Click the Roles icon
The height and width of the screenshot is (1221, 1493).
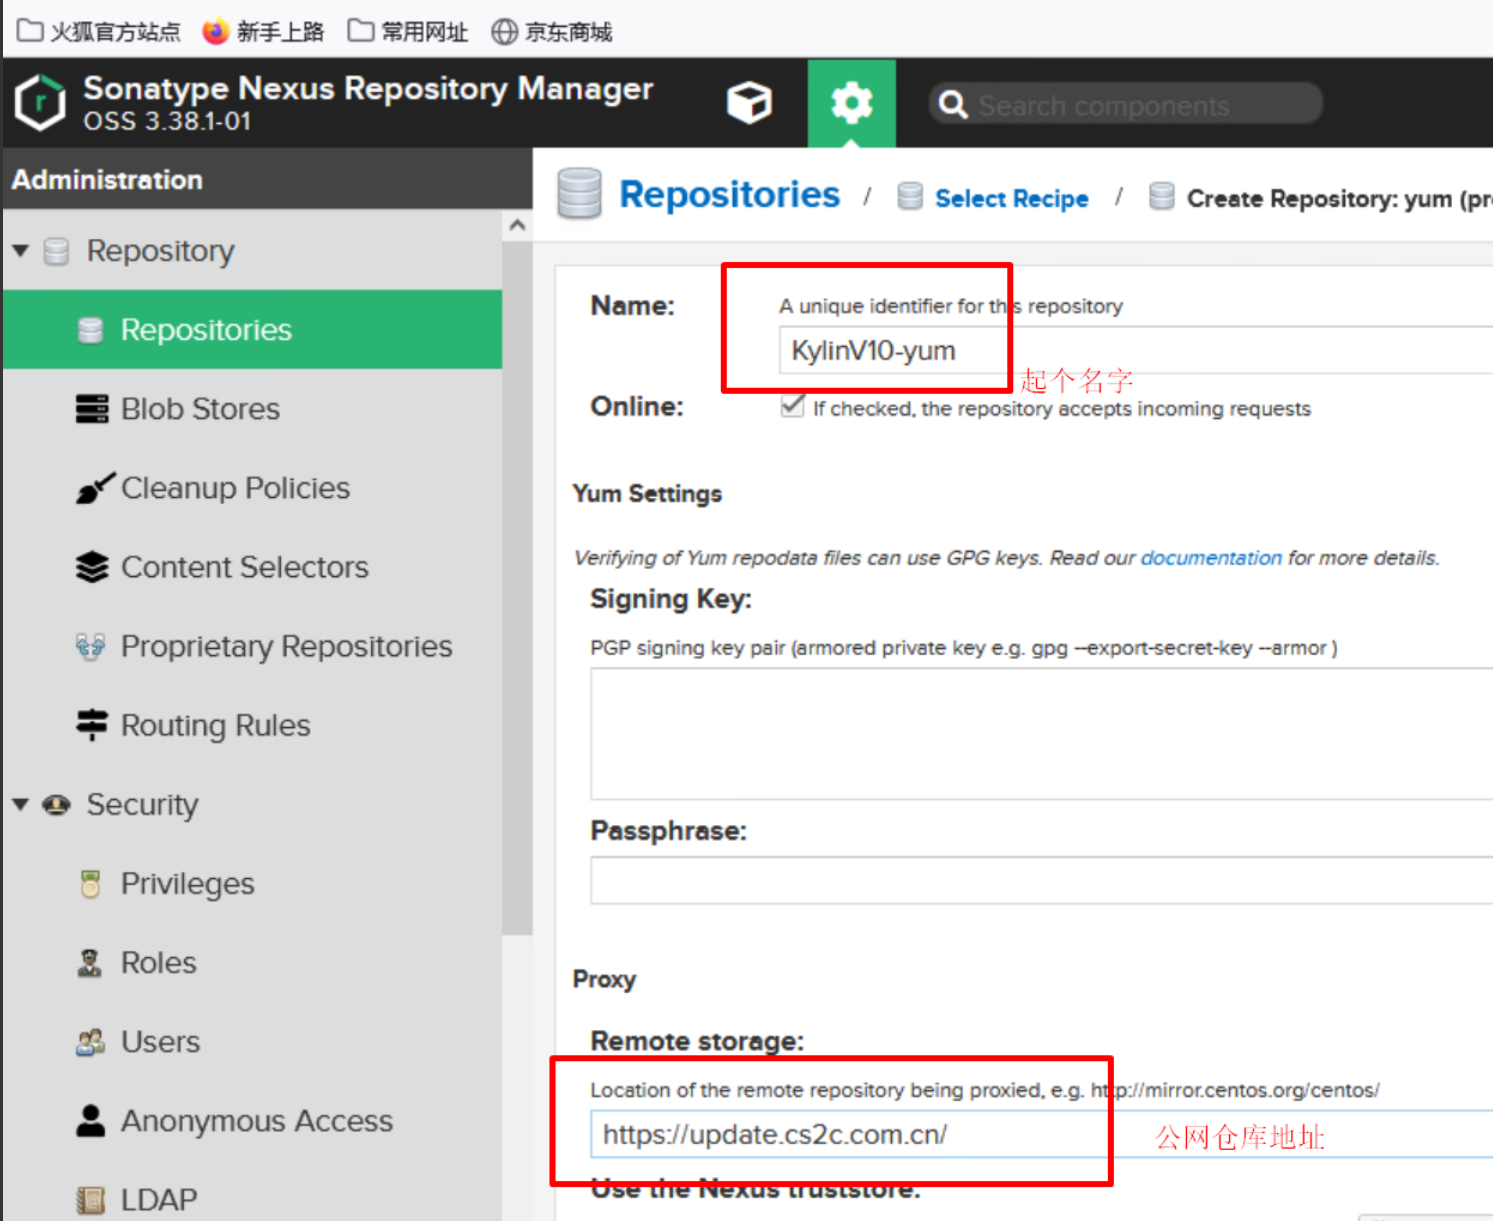[x=90, y=963]
